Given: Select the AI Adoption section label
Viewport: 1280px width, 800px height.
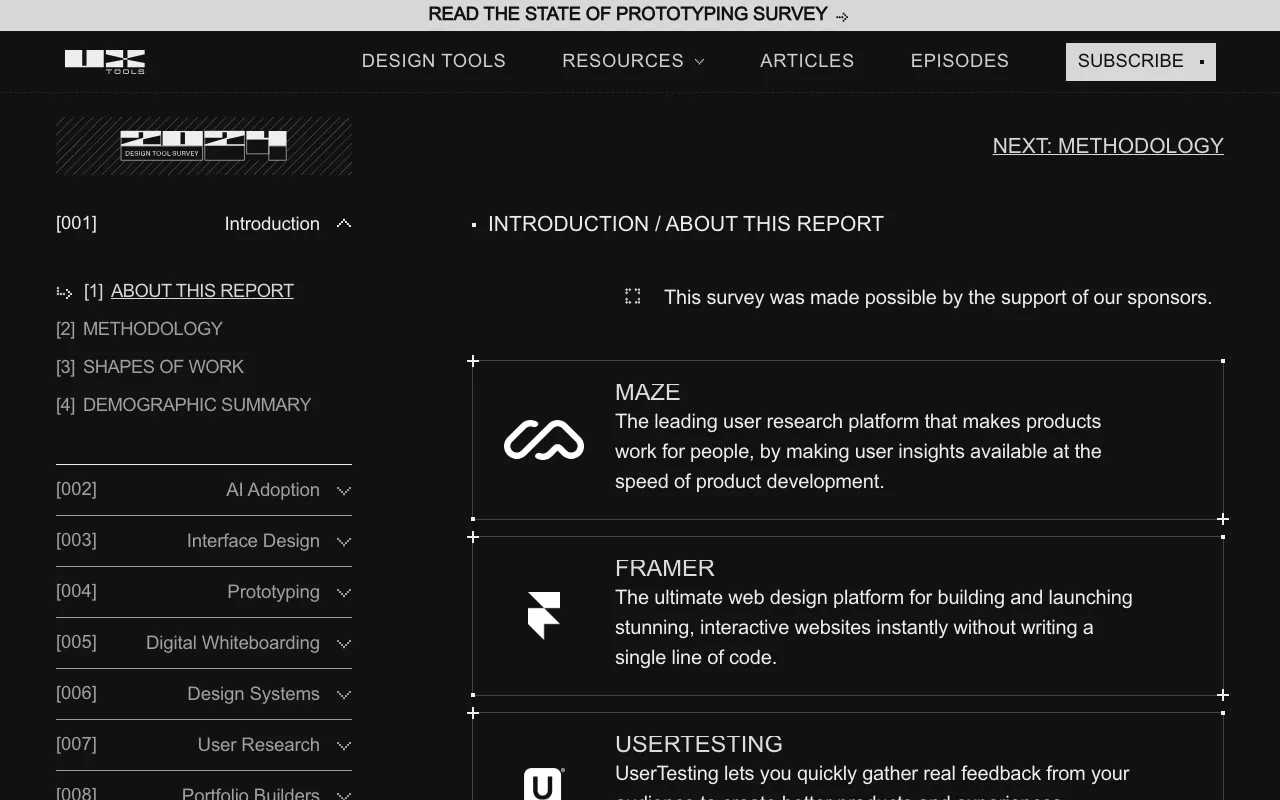Looking at the screenshot, I should tap(273, 490).
